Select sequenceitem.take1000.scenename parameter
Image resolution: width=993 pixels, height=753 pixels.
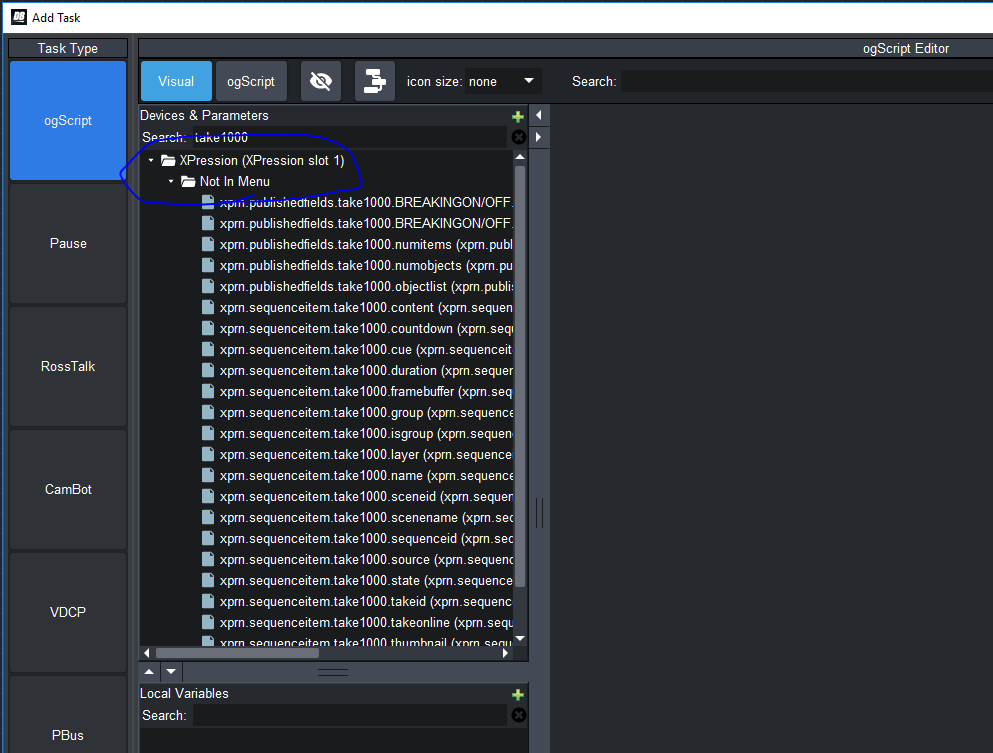tap(366, 517)
